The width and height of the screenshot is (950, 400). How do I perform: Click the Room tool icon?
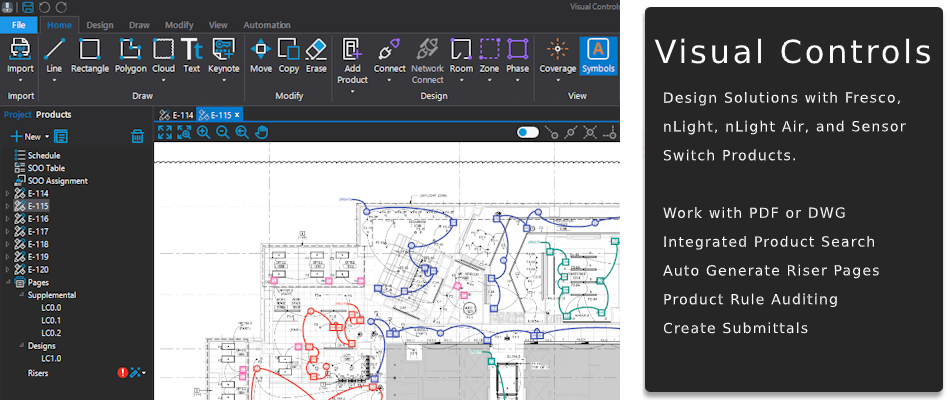pos(461,48)
